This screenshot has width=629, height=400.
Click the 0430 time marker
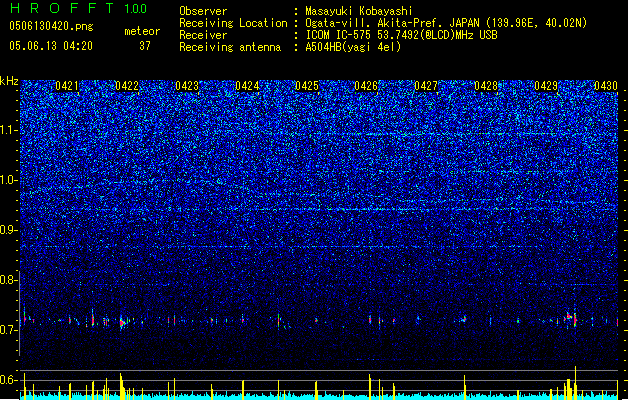[606, 86]
